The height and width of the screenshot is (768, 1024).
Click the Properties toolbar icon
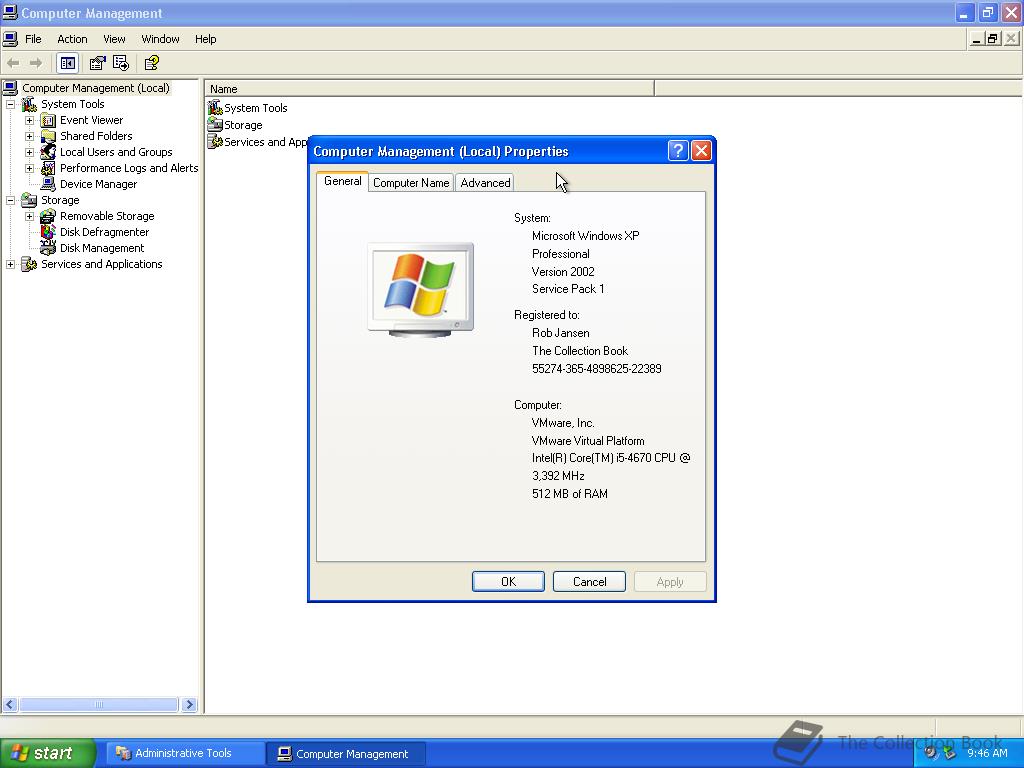coord(97,63)
